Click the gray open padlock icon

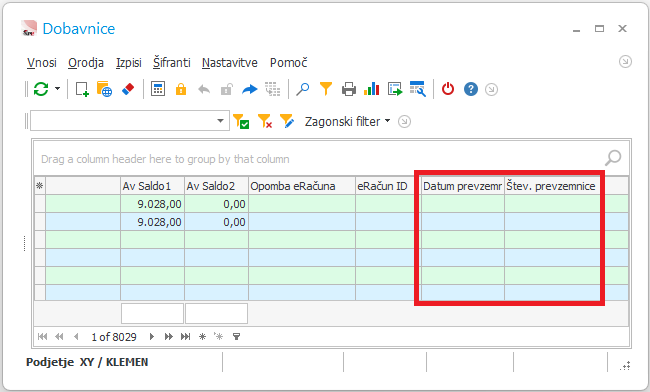[x=226, y=89]
